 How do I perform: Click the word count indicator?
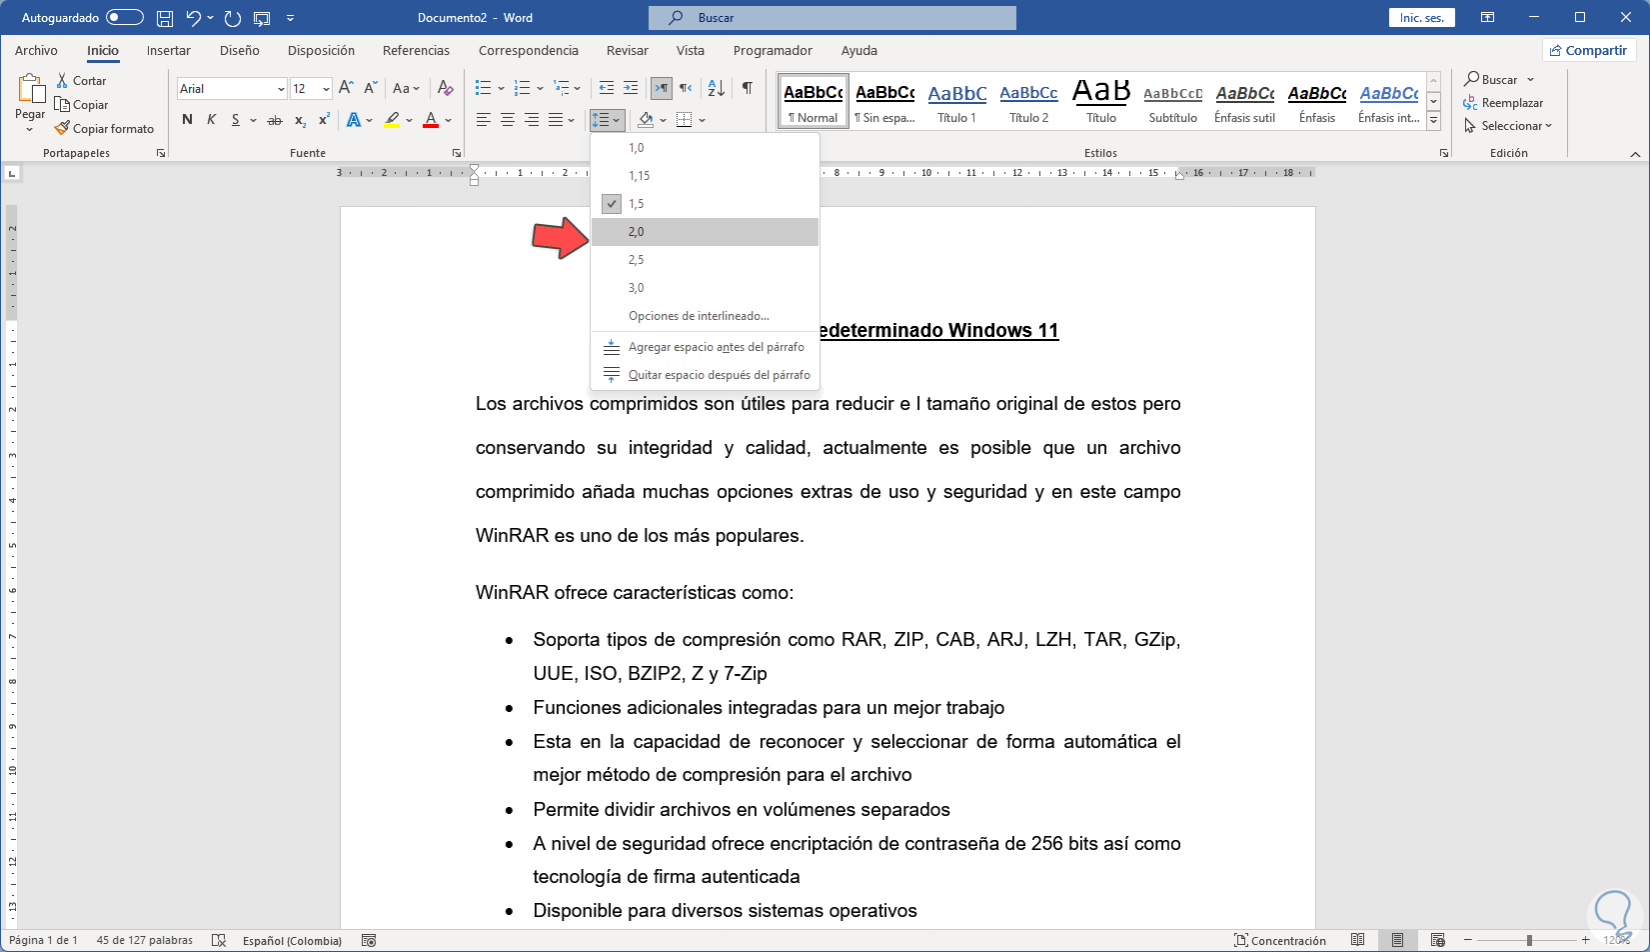[145, 940]
